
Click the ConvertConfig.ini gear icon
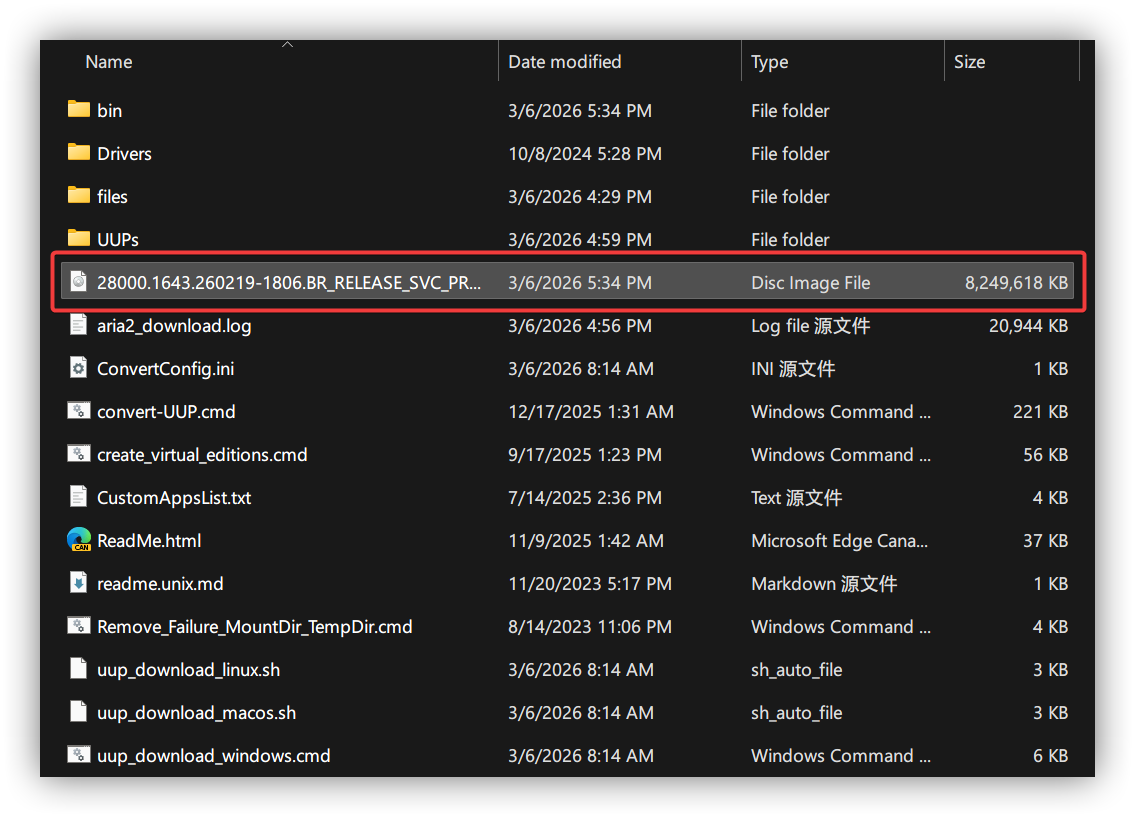[79, 369]
